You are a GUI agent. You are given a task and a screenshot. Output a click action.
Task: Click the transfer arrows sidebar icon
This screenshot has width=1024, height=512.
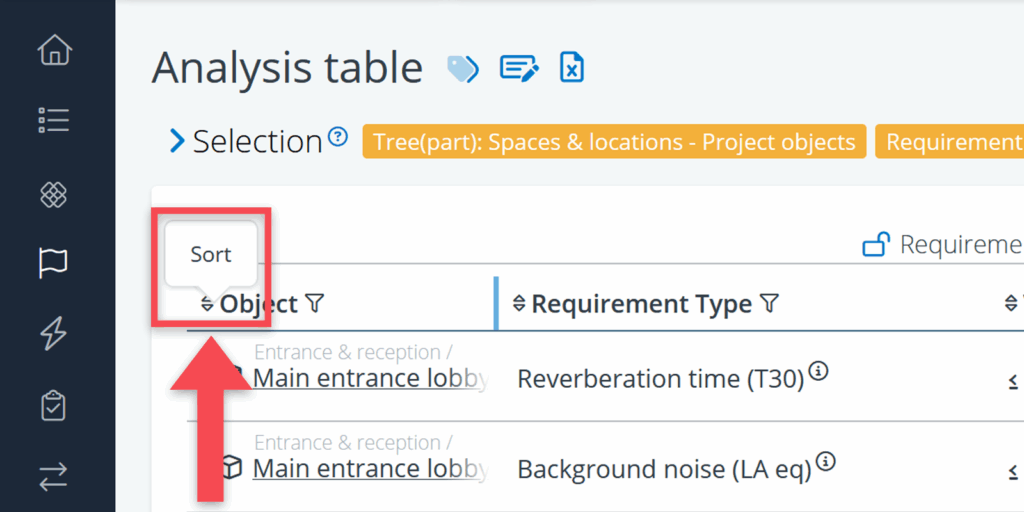tap(53, 478)
